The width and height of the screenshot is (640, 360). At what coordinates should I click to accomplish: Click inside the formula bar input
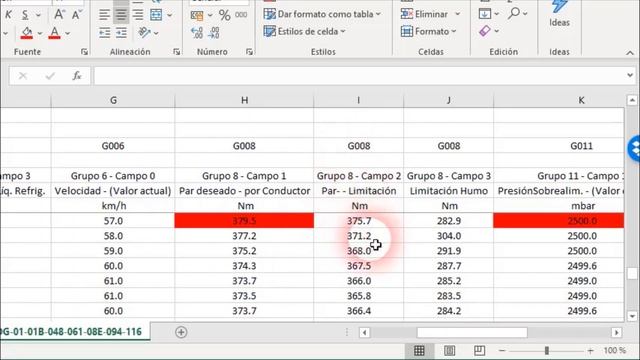[x=359, y=76]
